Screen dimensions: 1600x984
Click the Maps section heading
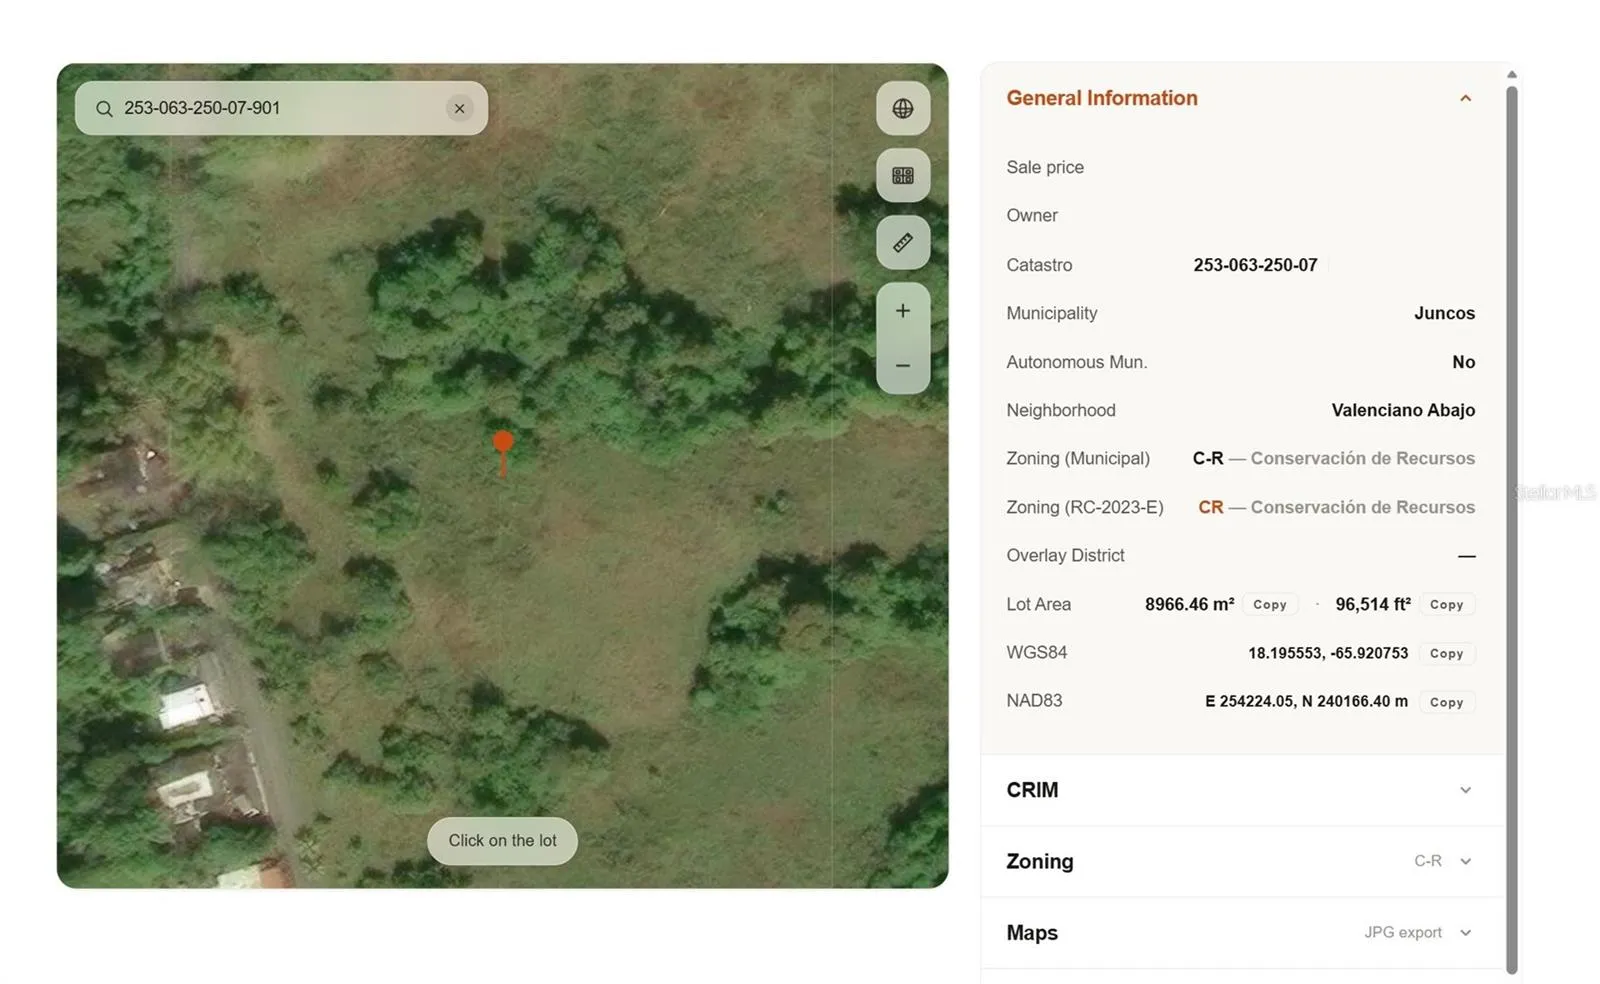click(1032, 933)
